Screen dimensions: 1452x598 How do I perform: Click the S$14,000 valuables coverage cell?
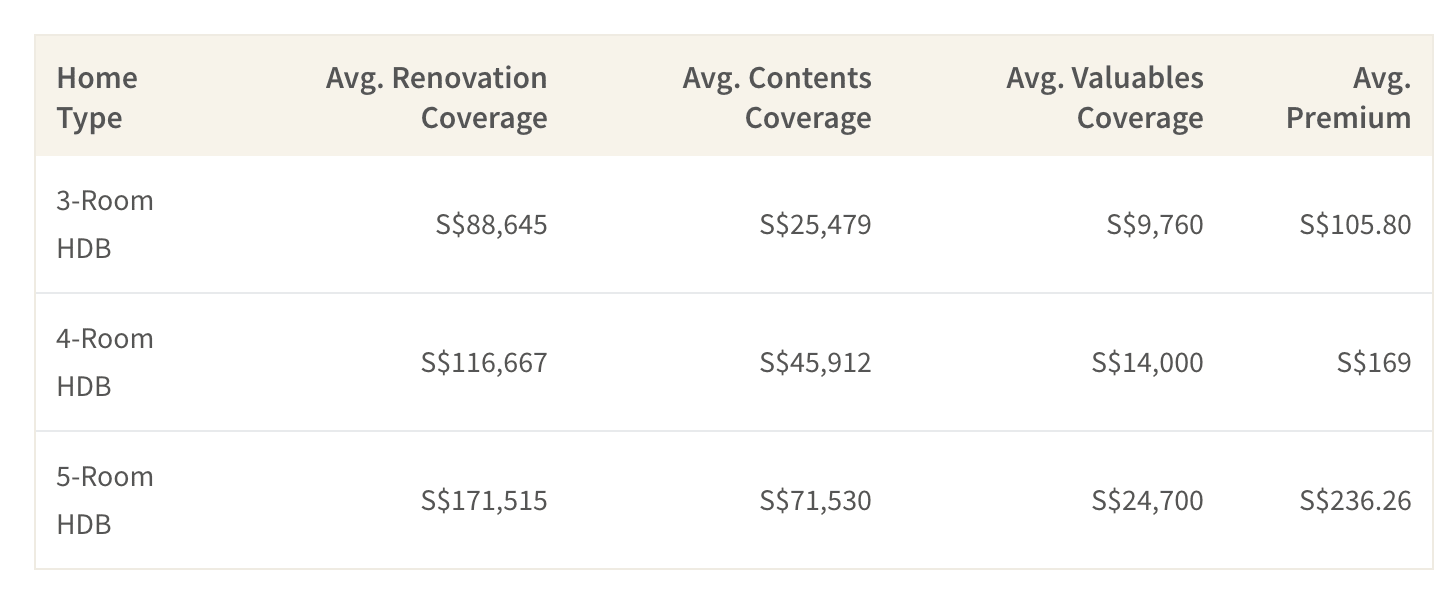coord(1147,362)
